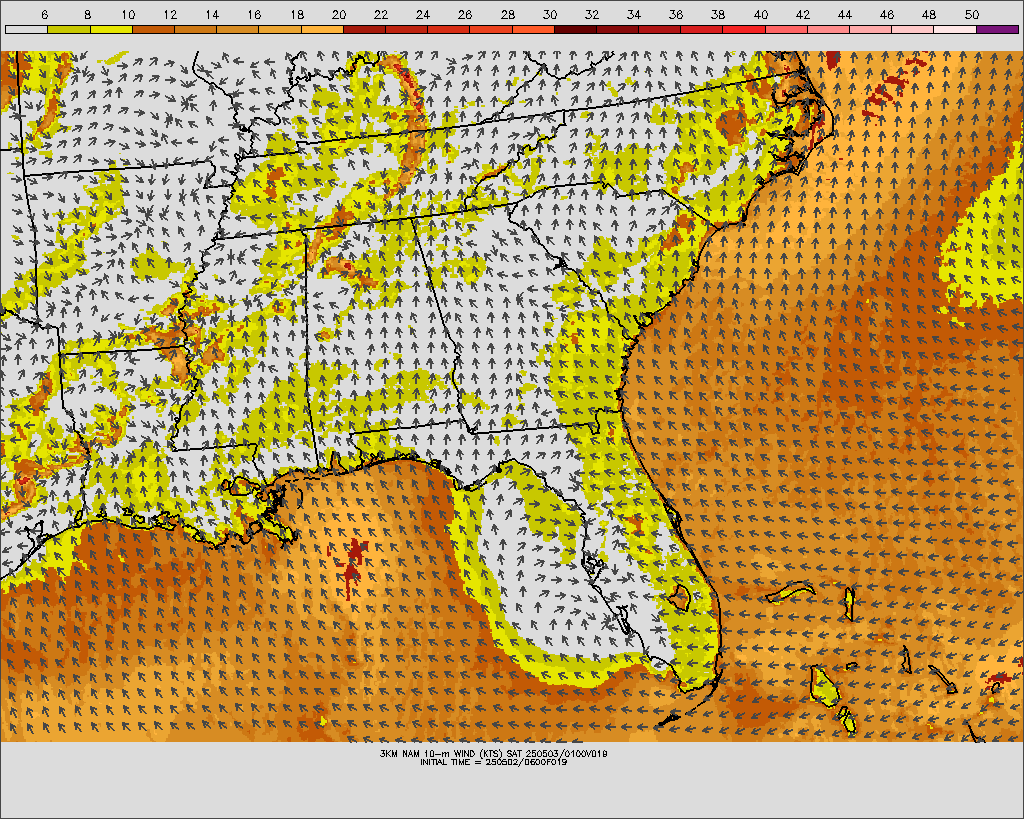The height and width of the screenshot is (819, 1024).
Task: Click the purple above-50 knots legend swatch
Action: point(998,29)
